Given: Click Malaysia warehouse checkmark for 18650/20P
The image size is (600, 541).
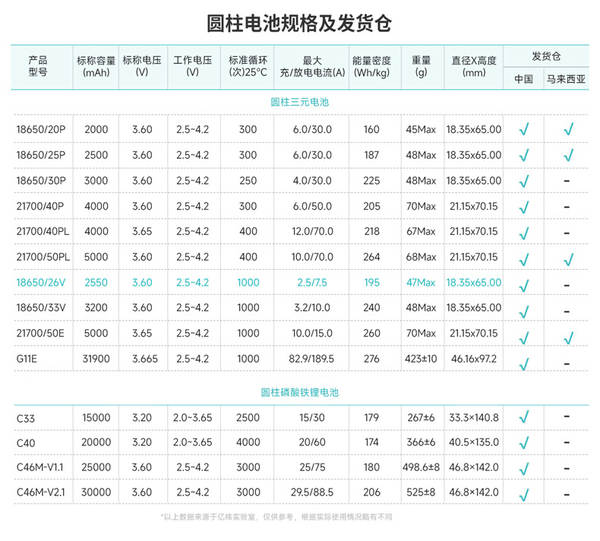Looking at the screenshot, I should pos(569,129).
